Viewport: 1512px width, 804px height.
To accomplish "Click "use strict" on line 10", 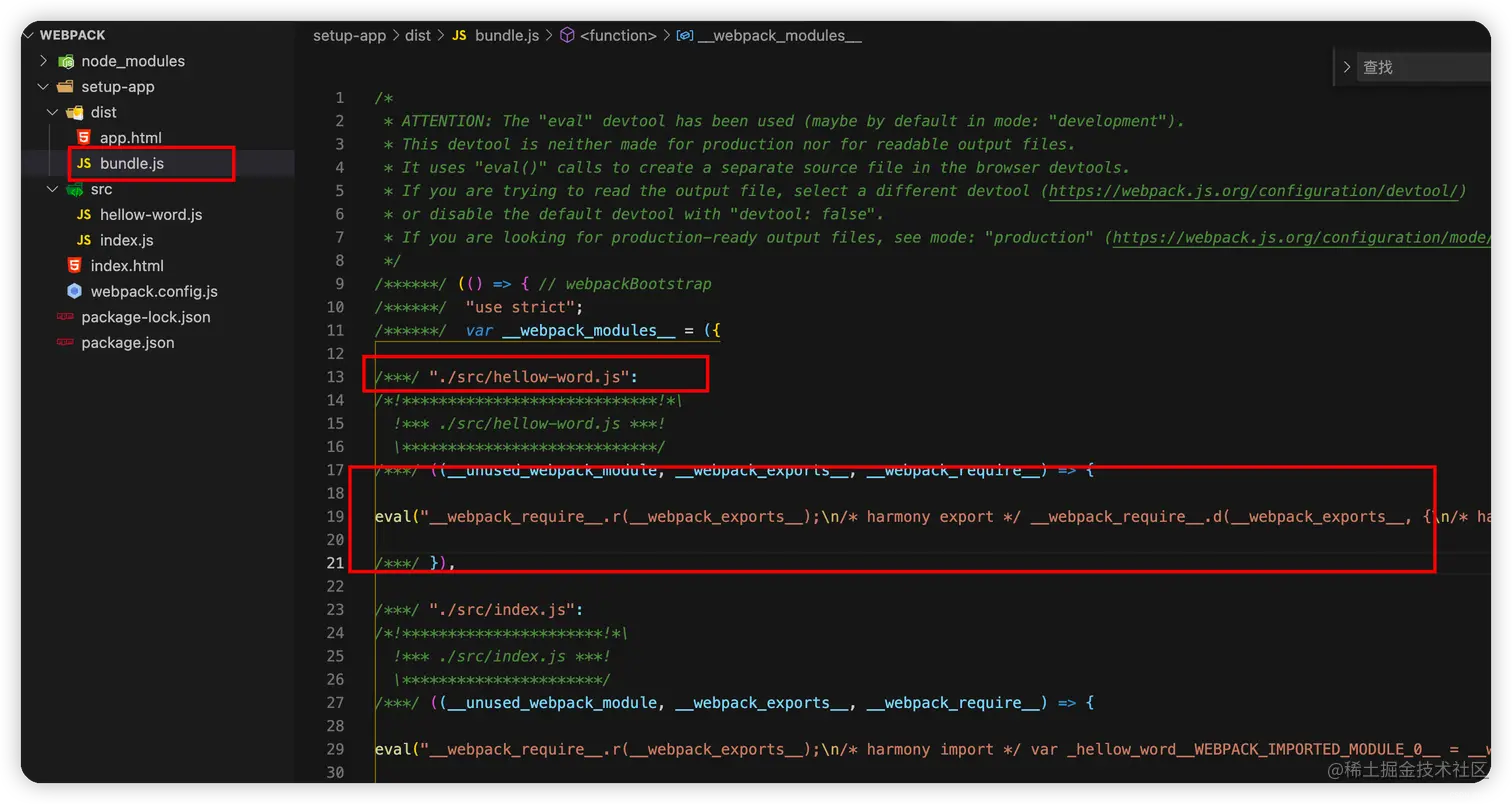I will (x=519, y=307).
